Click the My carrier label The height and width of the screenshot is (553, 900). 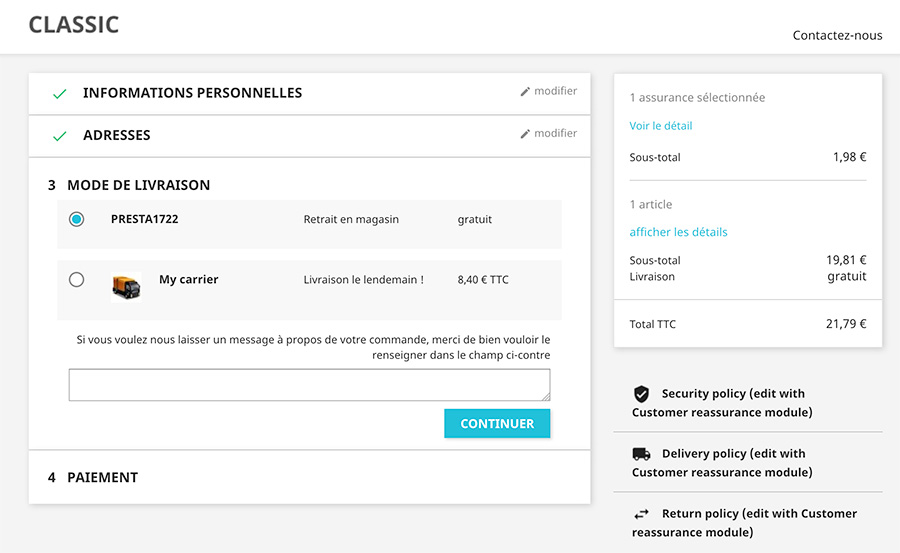point(188,280)
